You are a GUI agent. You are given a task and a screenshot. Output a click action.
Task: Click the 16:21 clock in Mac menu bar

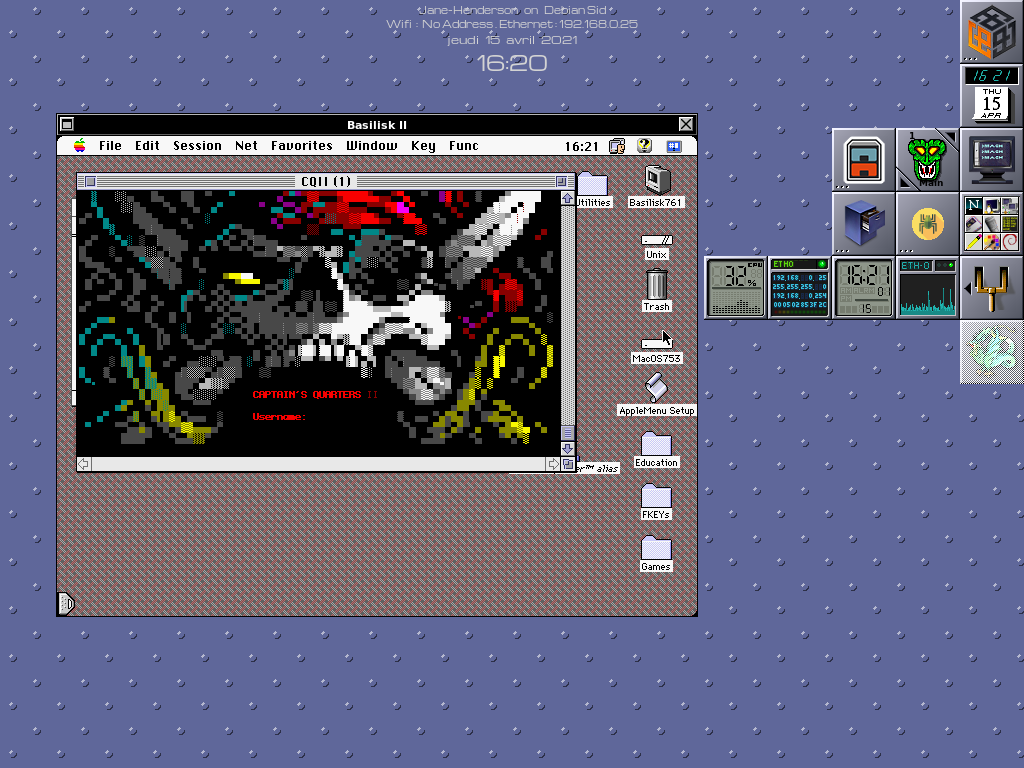[581, 146]
